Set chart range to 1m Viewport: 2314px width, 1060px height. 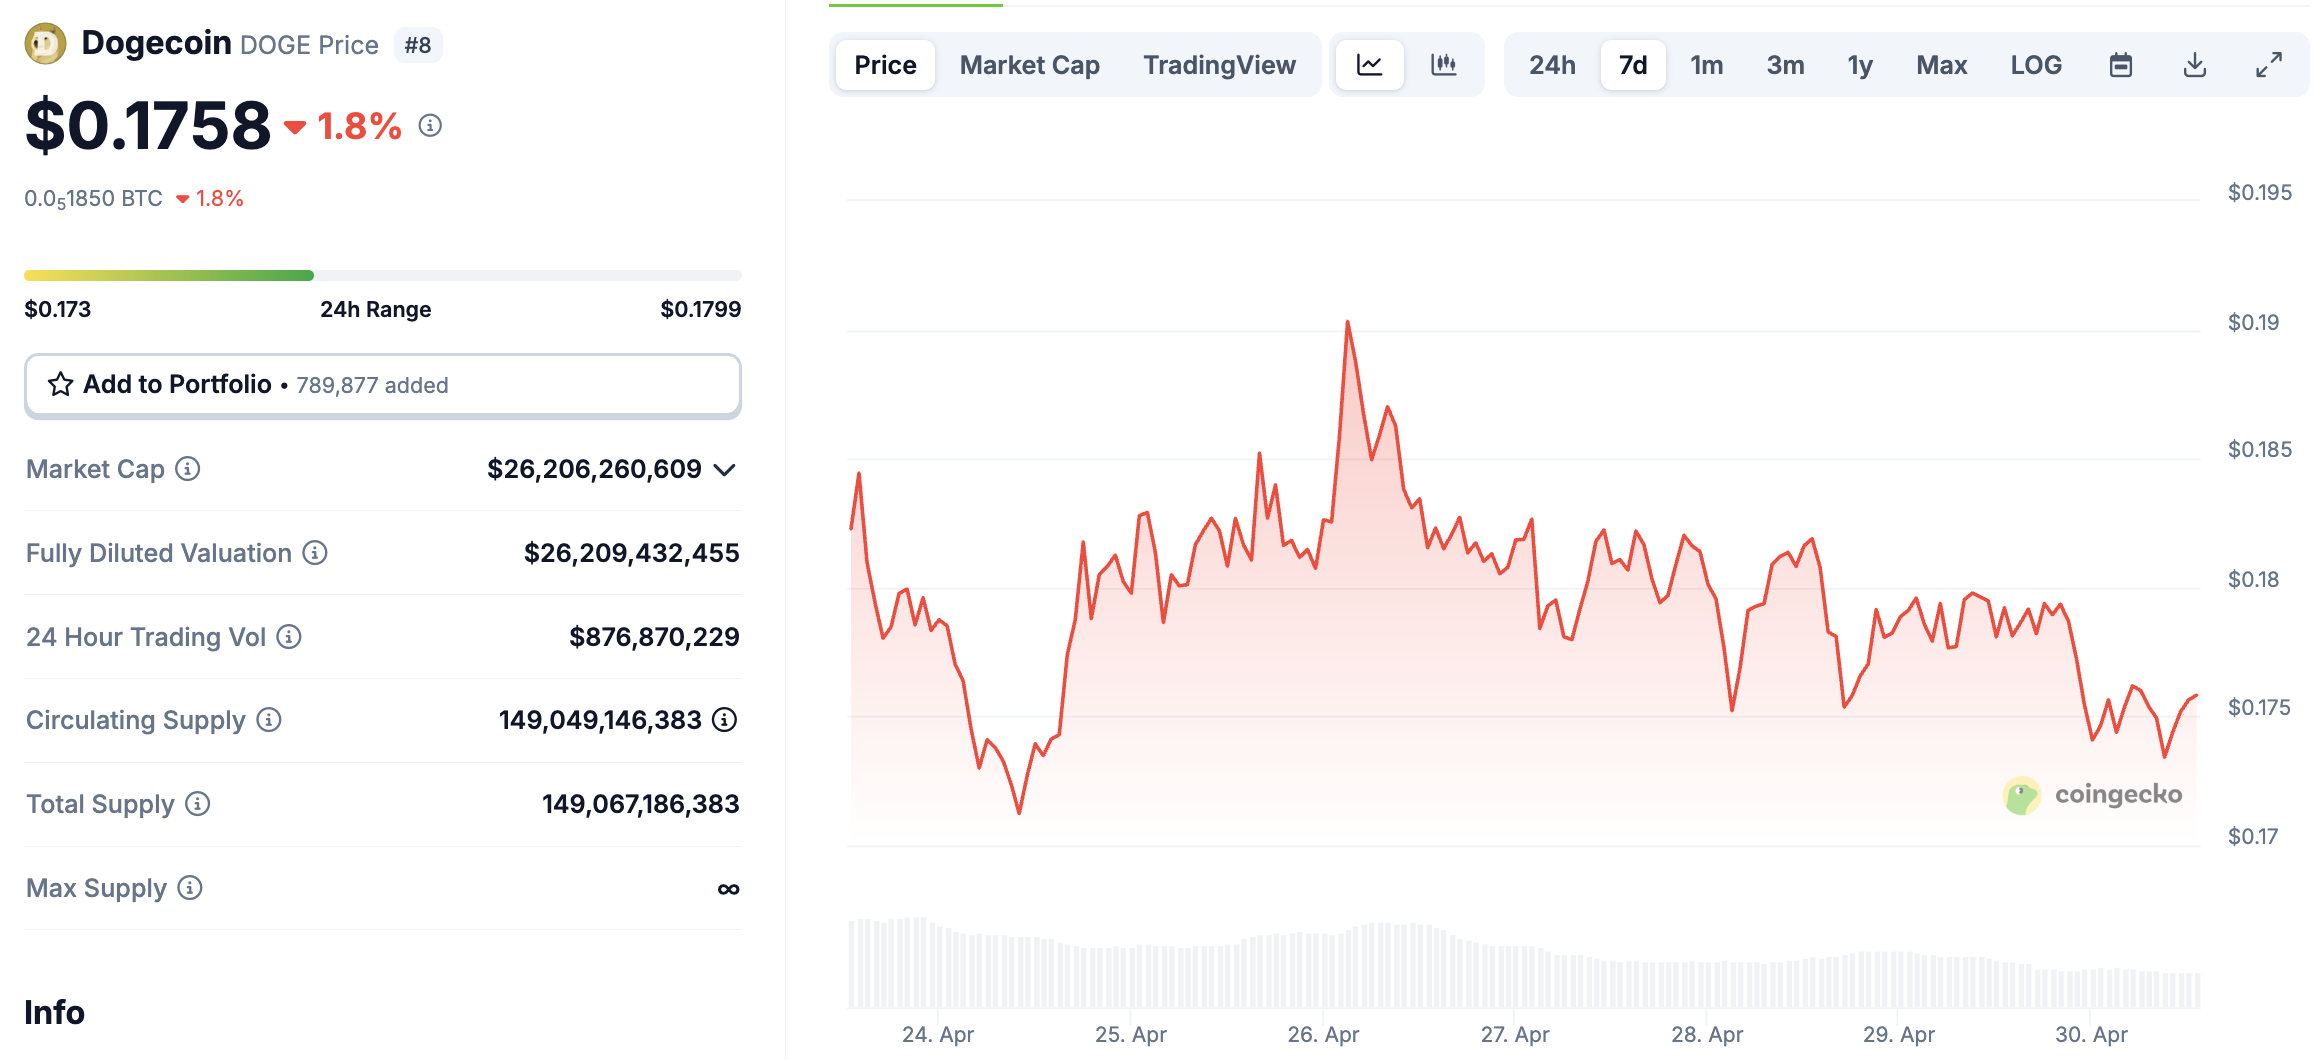[1707, 65]
